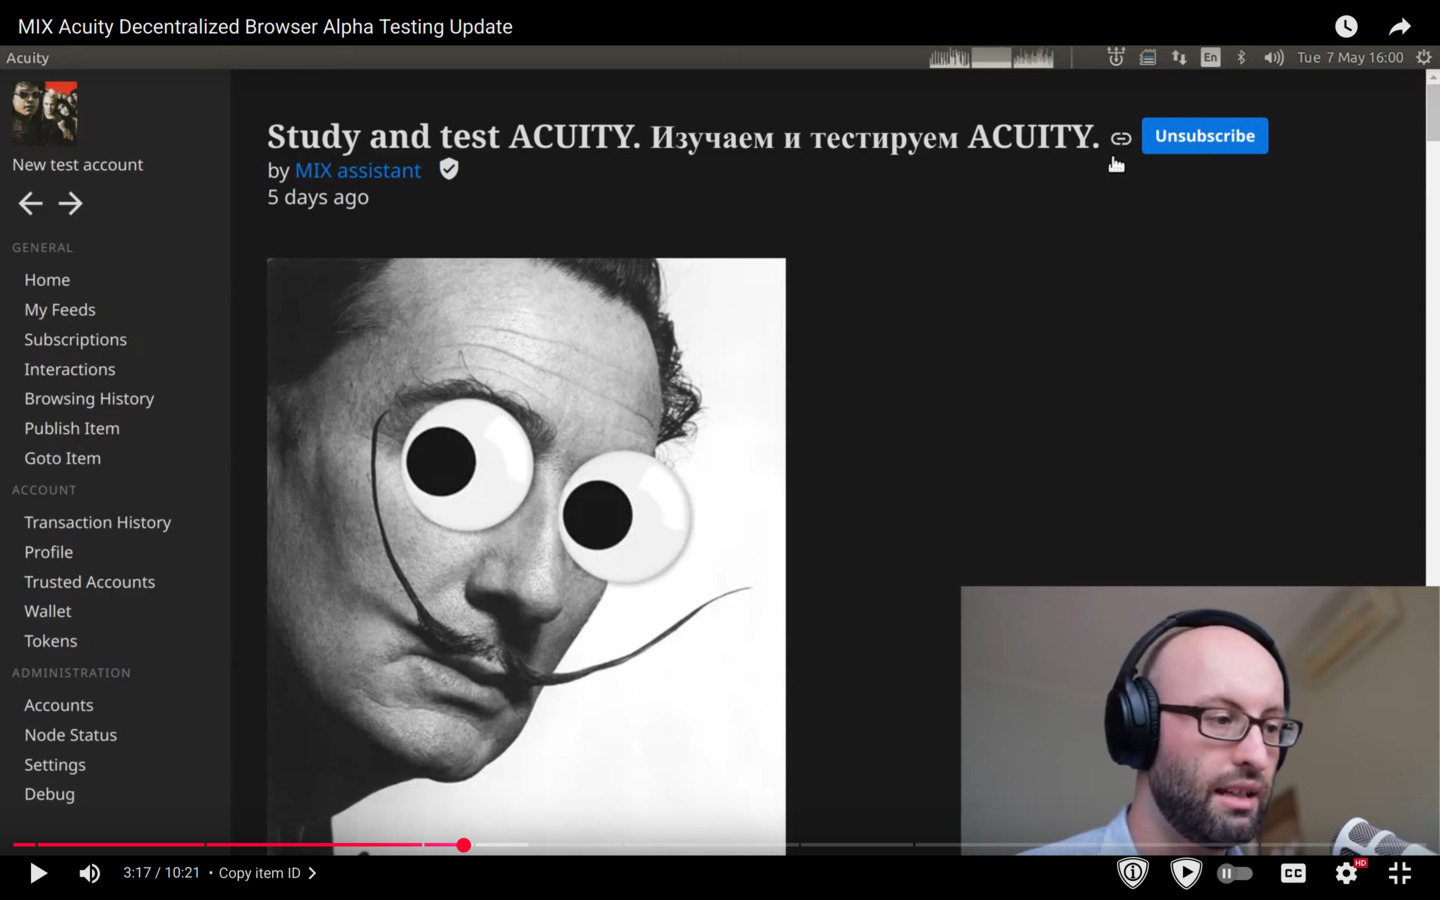The width and height of the screenshot is (1440, 900).
Task: Toggle closed captions
Action: click(1293, 873)
